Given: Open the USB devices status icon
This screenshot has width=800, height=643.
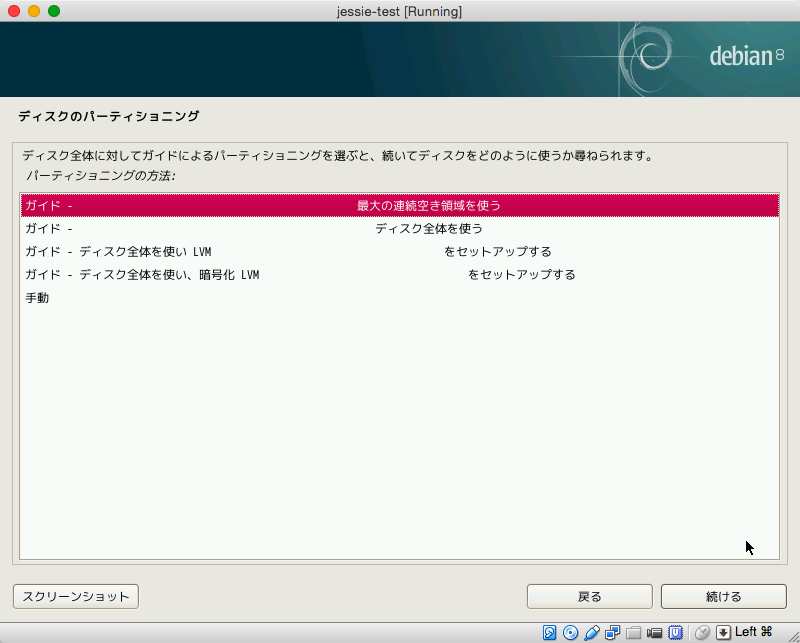Looking at the screenshot, I should point(592,632).
